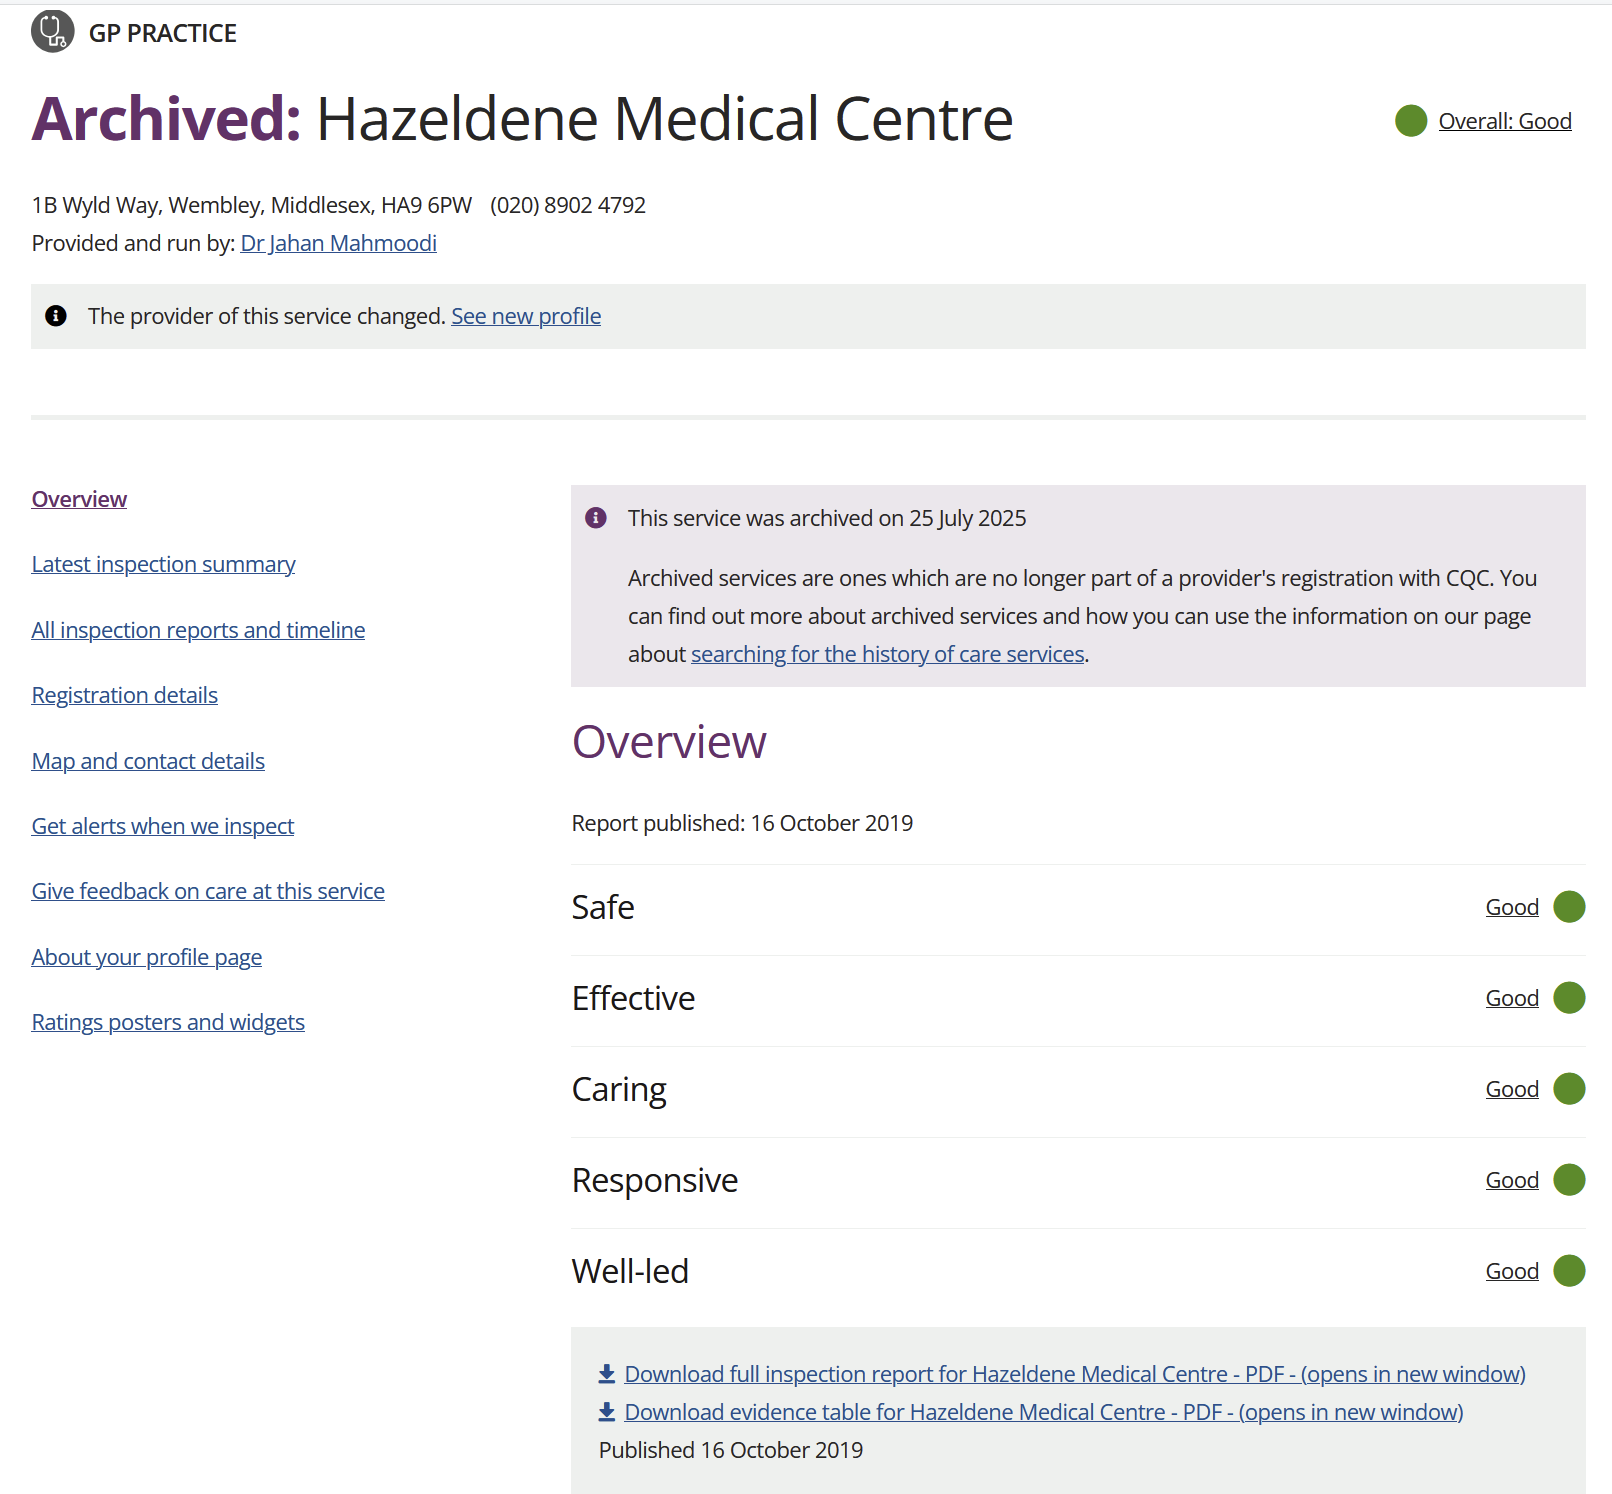The width and height of the screenshot is (1612, 1494).
Task: Click the provider changed info icon
Action: coord(56,316)
